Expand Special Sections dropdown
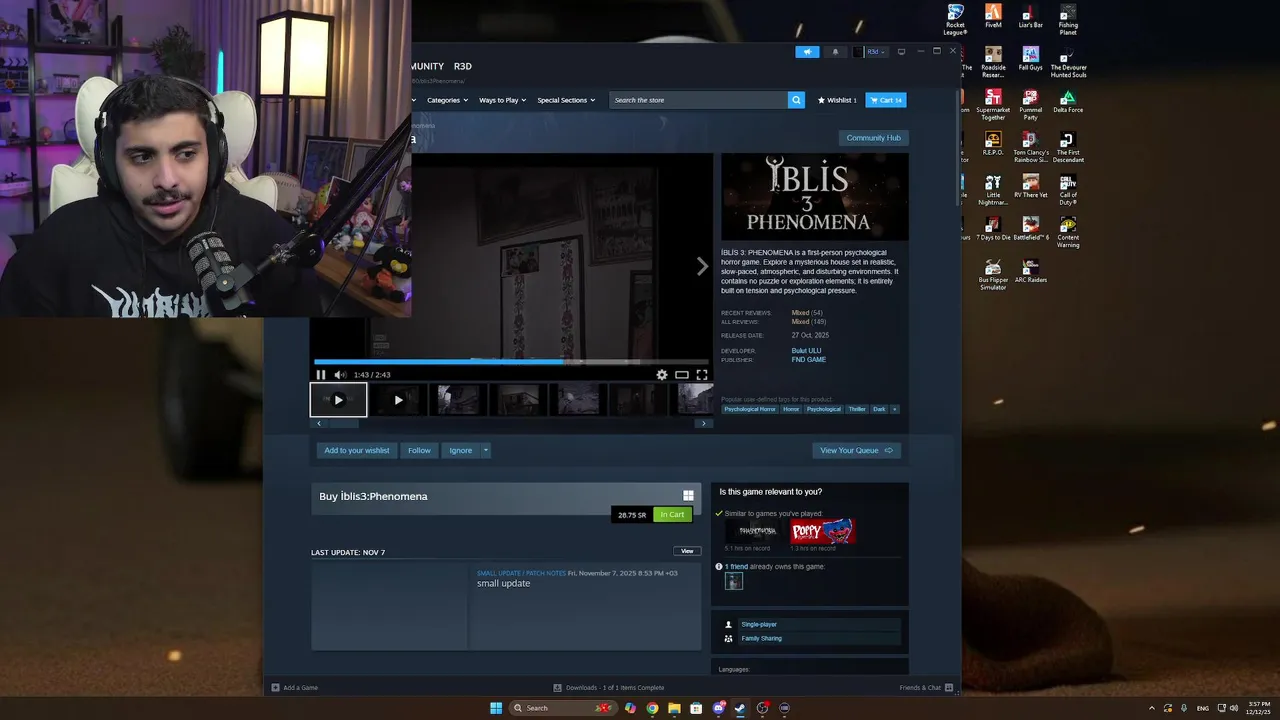The width and height of the screenshot is (1280, 720). (566, 100)
